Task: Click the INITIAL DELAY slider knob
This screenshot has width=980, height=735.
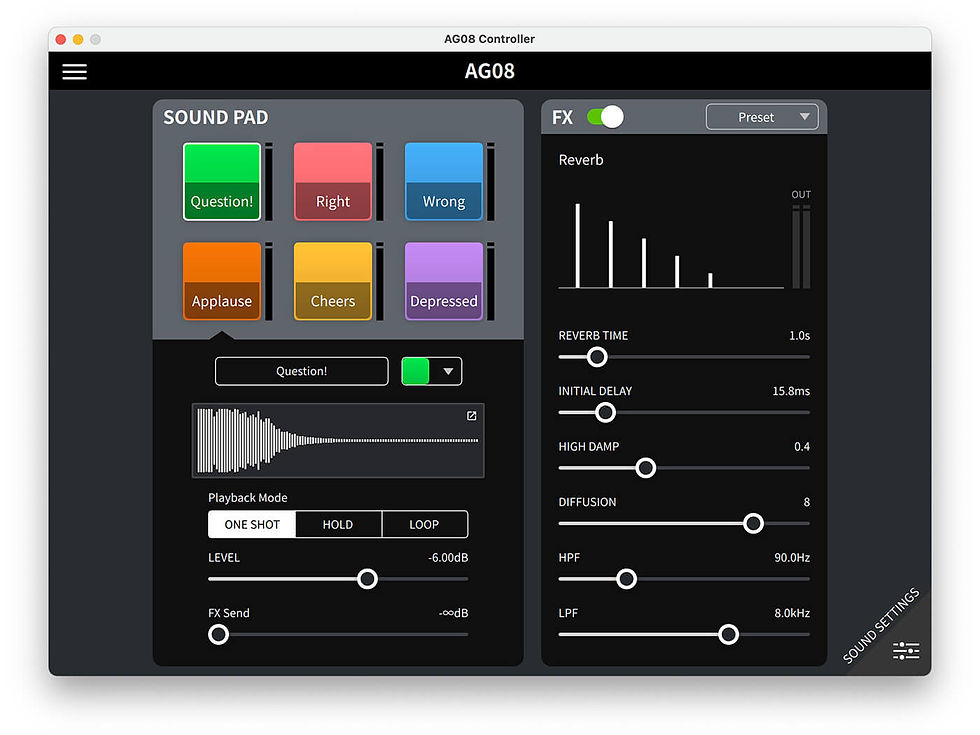Action: [605, 412]
